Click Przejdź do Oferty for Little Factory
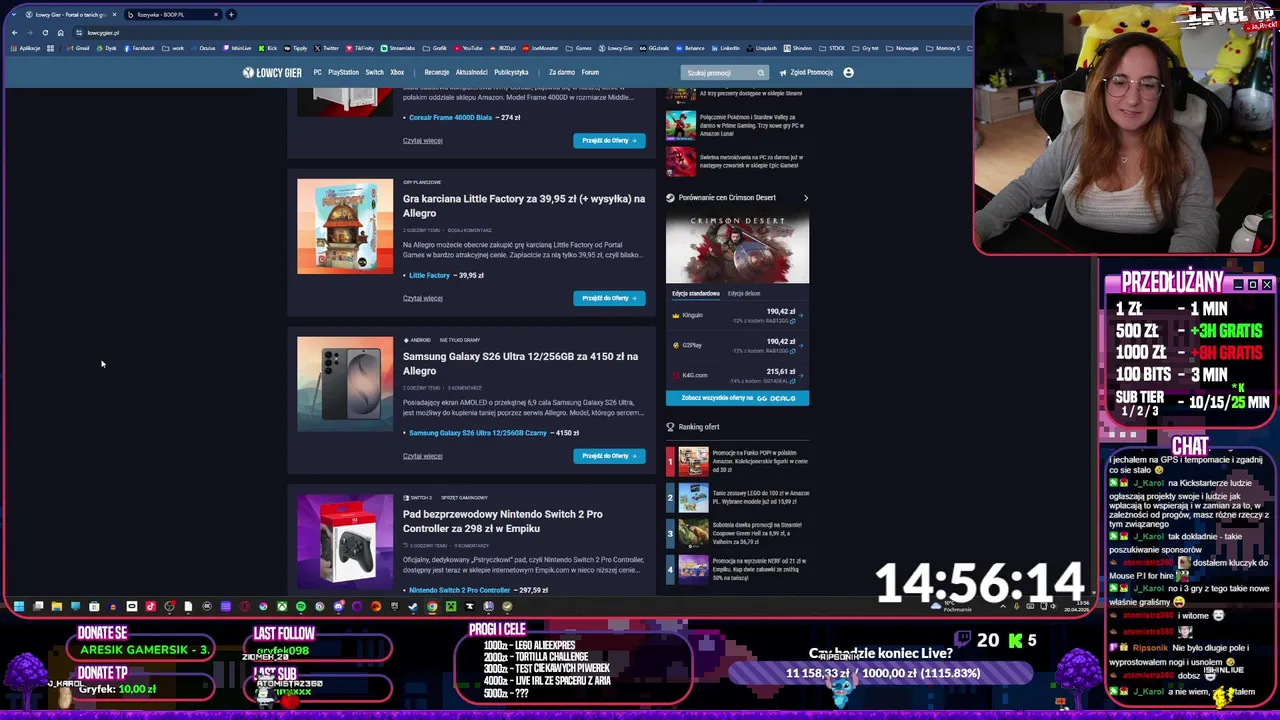The height and width of the screenshot is (720, 1280). (x=609, y=298)
